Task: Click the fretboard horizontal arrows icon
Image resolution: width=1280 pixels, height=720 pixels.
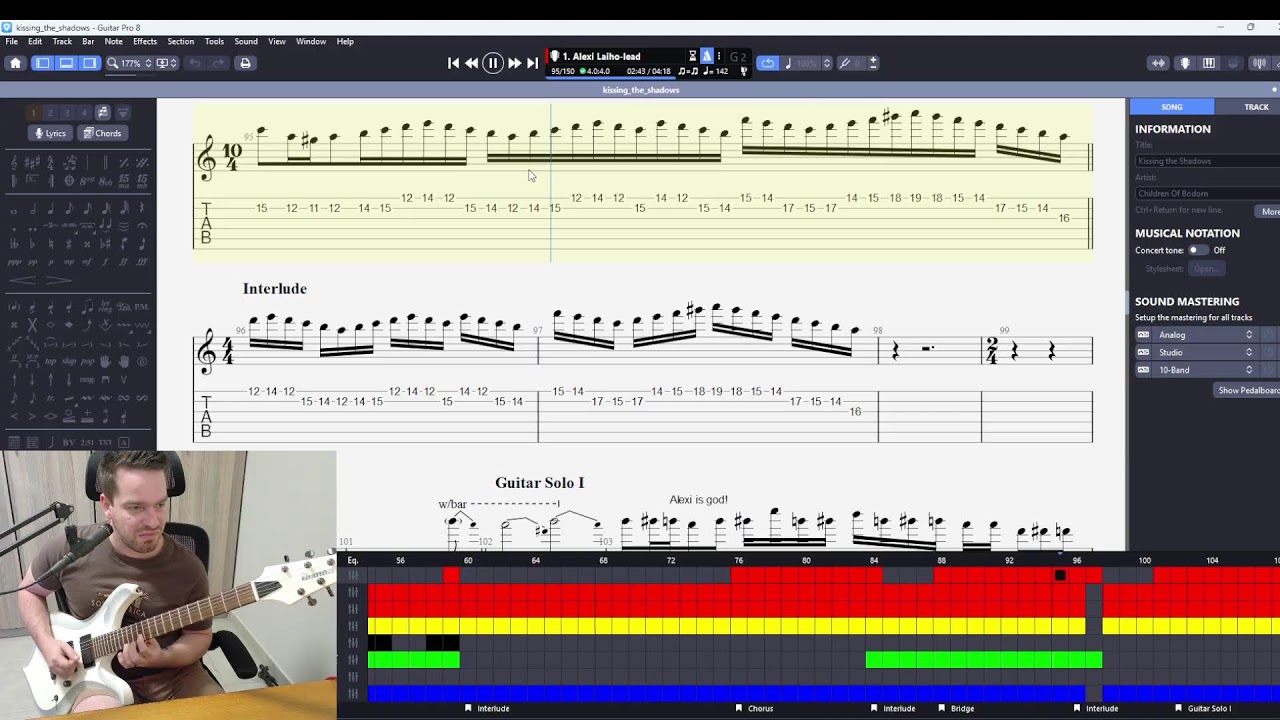Action: 1158,63
